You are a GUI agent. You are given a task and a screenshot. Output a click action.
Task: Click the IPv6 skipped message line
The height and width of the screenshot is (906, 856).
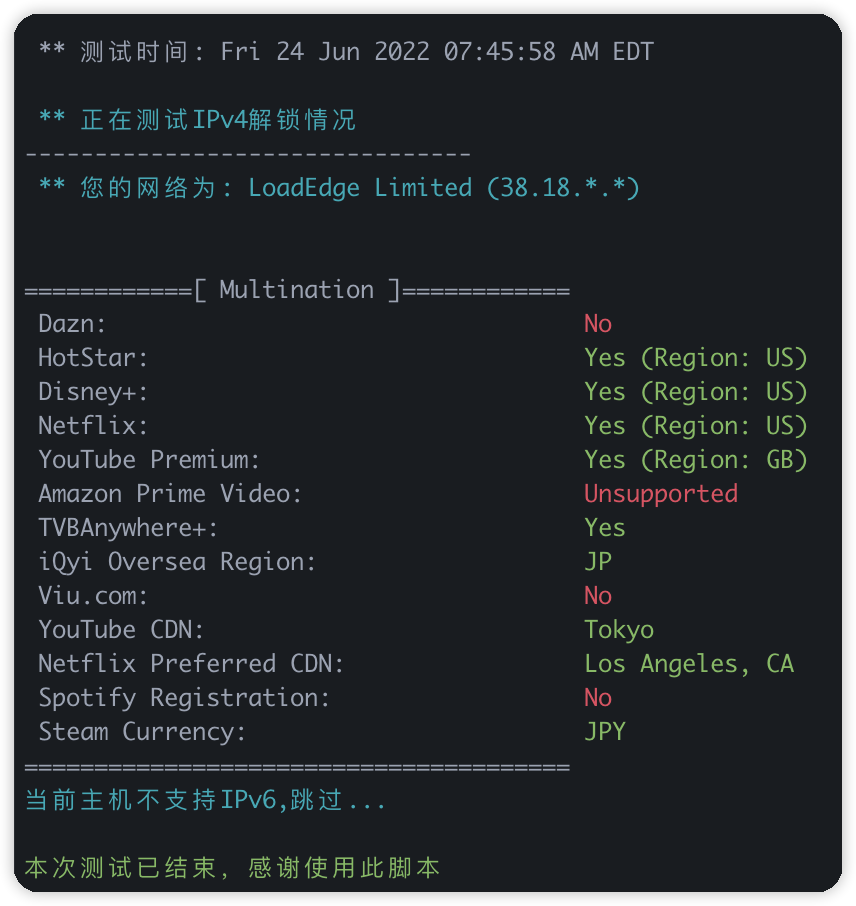coord(205,800)
